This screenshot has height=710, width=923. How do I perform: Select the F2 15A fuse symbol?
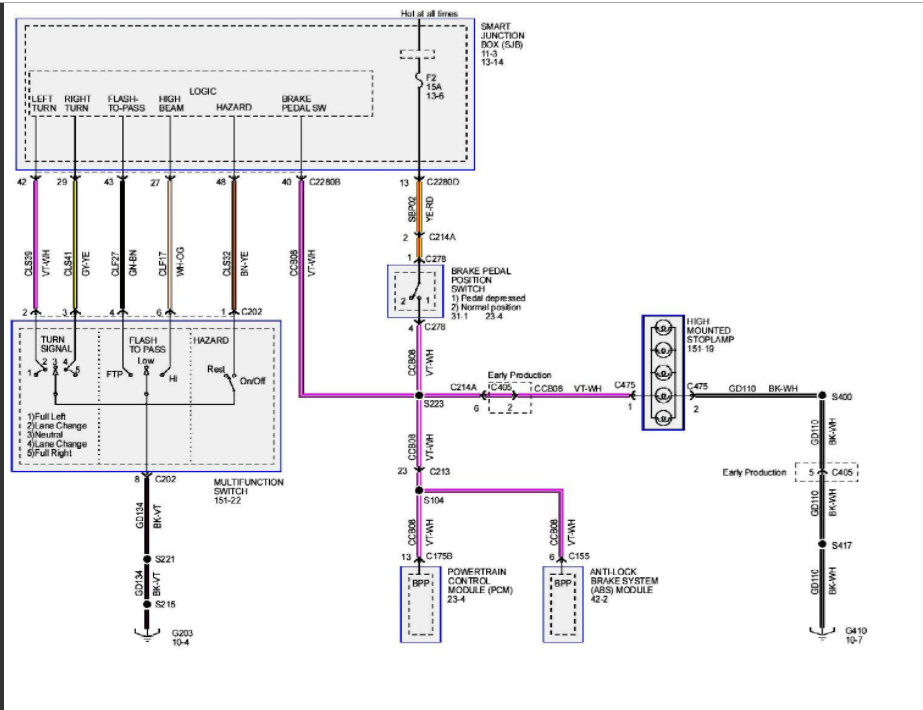click(419, 79)
